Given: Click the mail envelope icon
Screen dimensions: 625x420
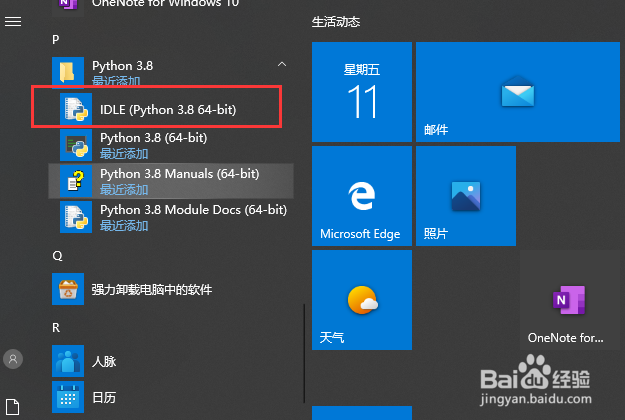Looking at the screenshot, I should pos(518,91).
